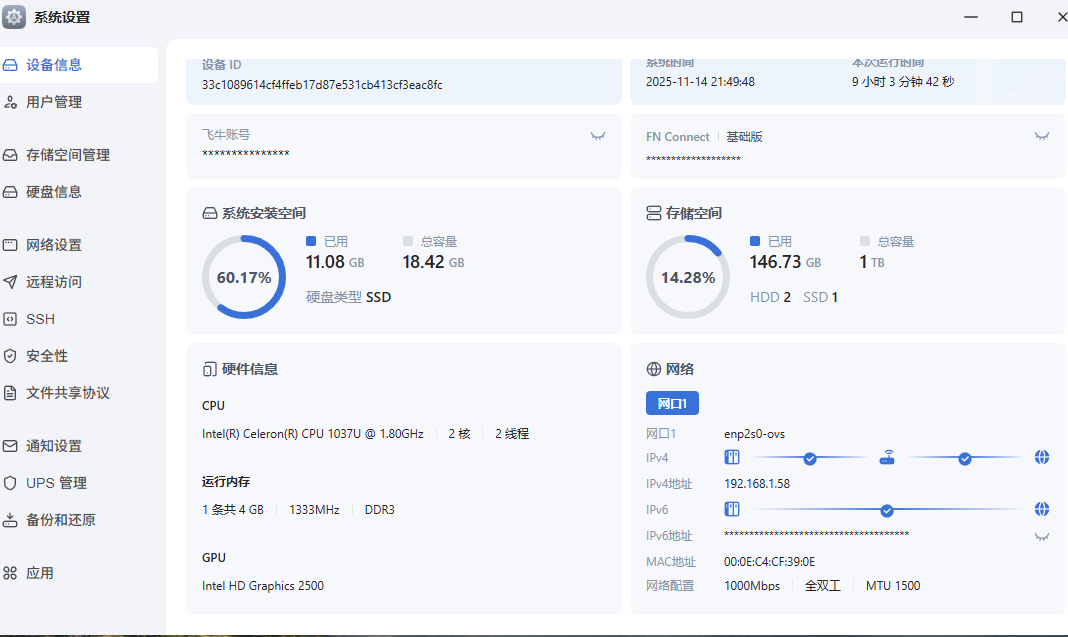Viewport: 1068px width, 637px height.
Task: Click the 1000Mbps network speed value
Action: pos(752,586)
